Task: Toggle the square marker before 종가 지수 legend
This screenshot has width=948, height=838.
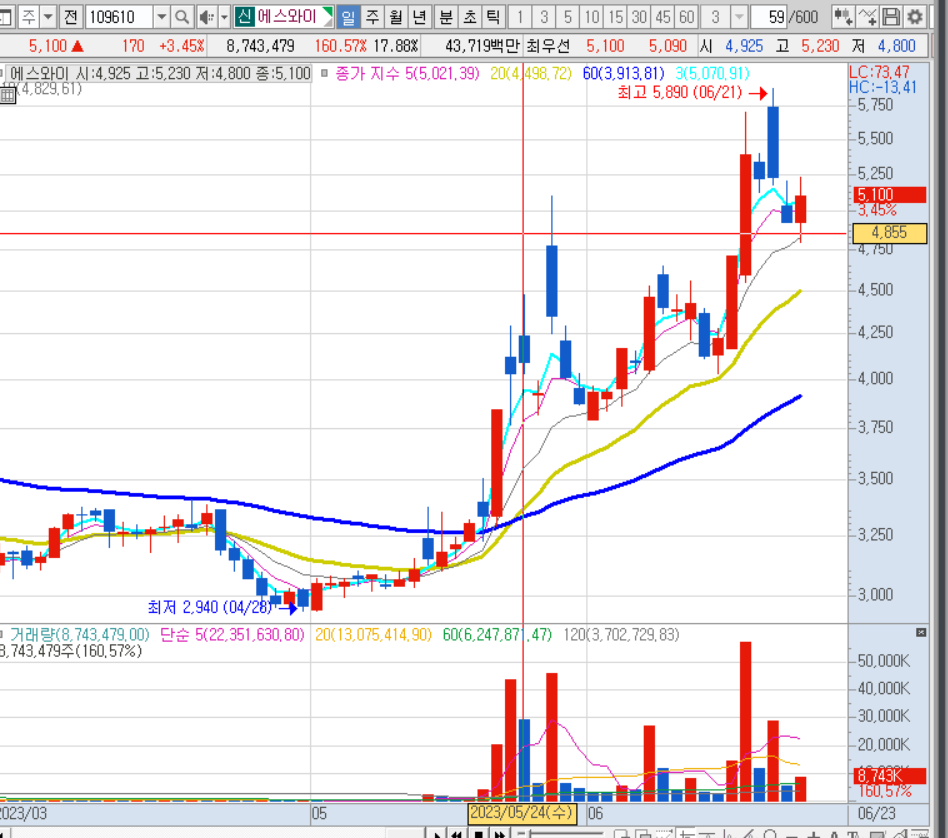Action: (x=324, y=73)
